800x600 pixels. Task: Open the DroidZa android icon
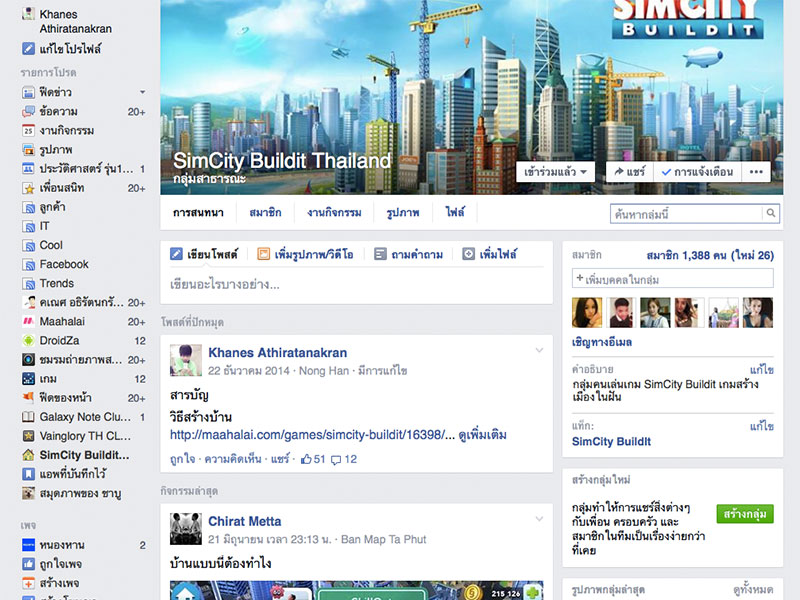coord(28,340)
